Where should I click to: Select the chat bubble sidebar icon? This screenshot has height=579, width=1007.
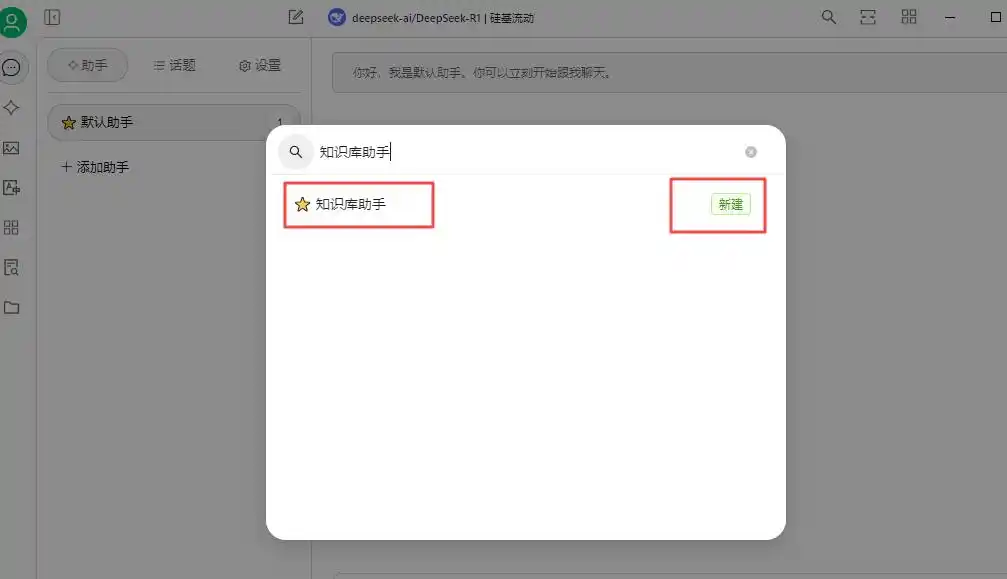point(12,67)
